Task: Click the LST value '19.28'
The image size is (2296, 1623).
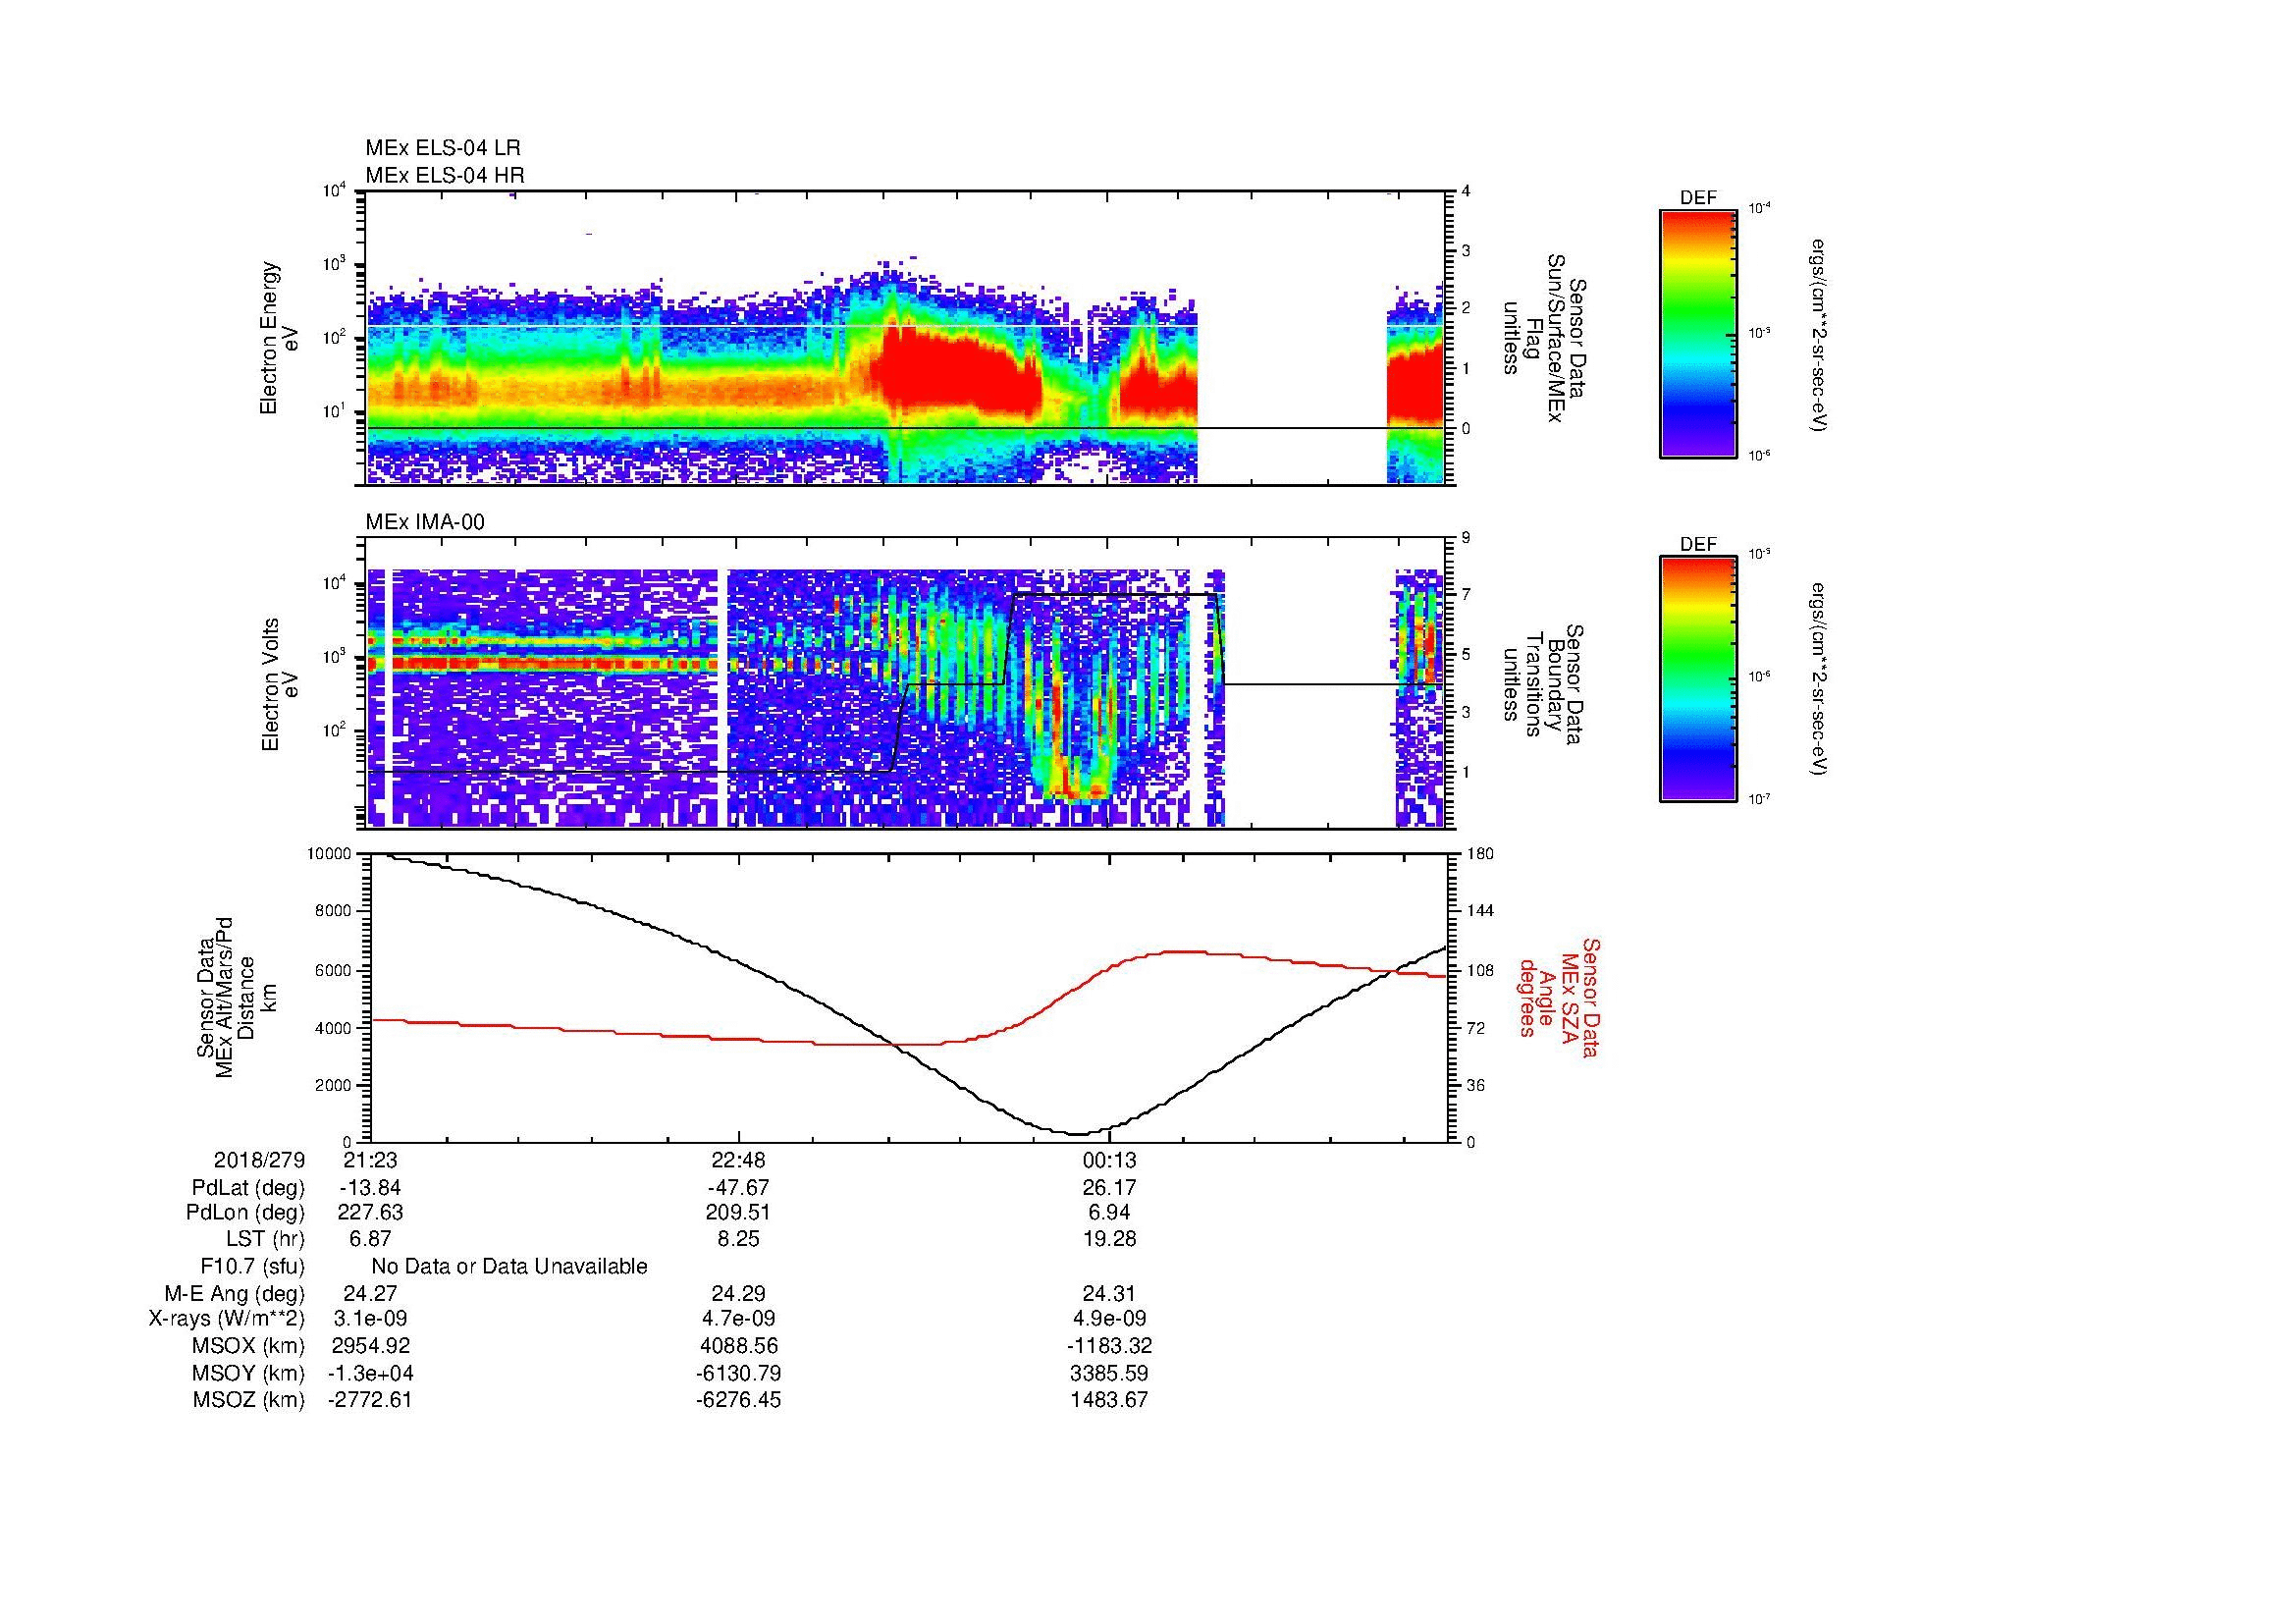Action: (1109, 1239)
